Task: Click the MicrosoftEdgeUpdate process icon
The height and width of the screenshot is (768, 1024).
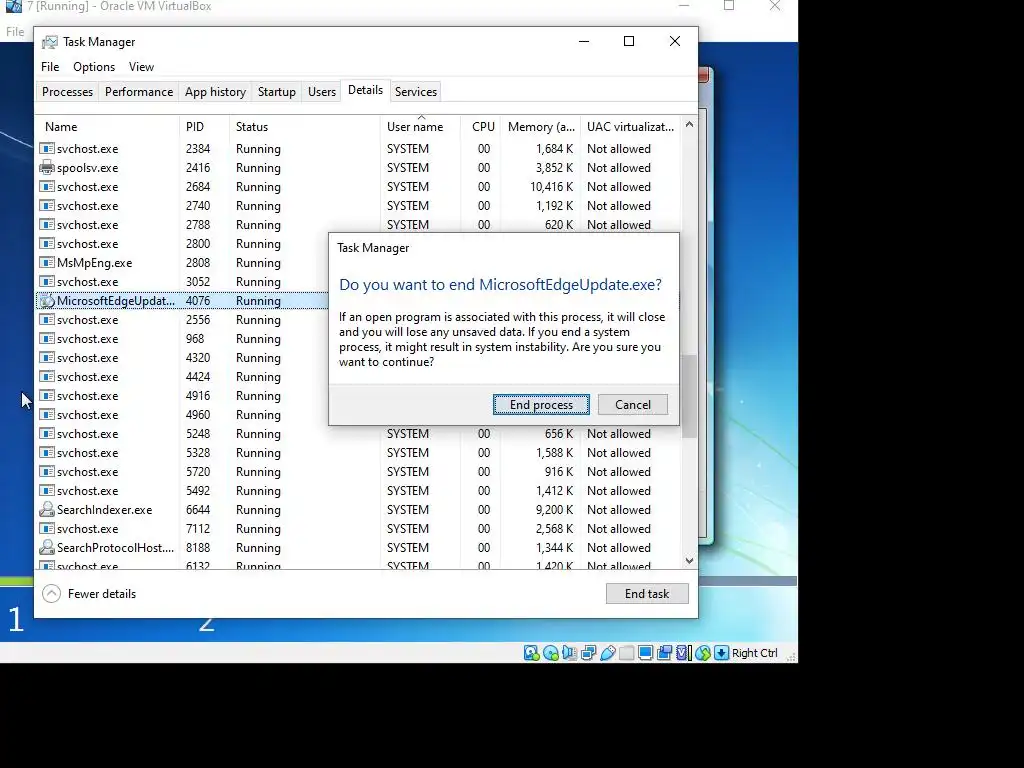Action: pyautogui.click(x=46, y=301)
